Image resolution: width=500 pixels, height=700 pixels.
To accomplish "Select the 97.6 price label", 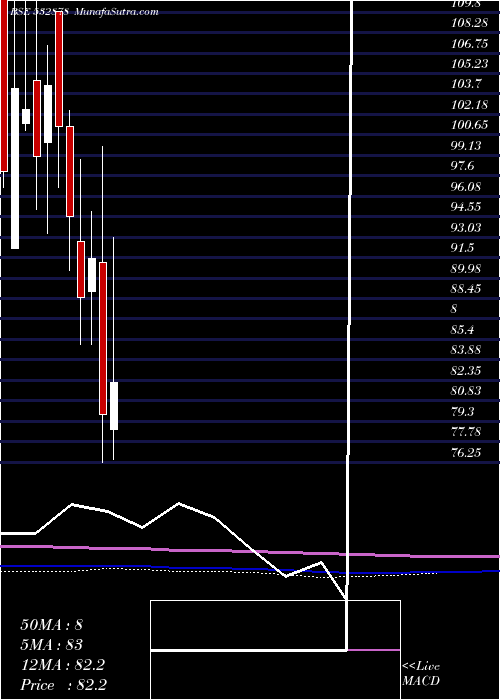I will click(463, 167).
